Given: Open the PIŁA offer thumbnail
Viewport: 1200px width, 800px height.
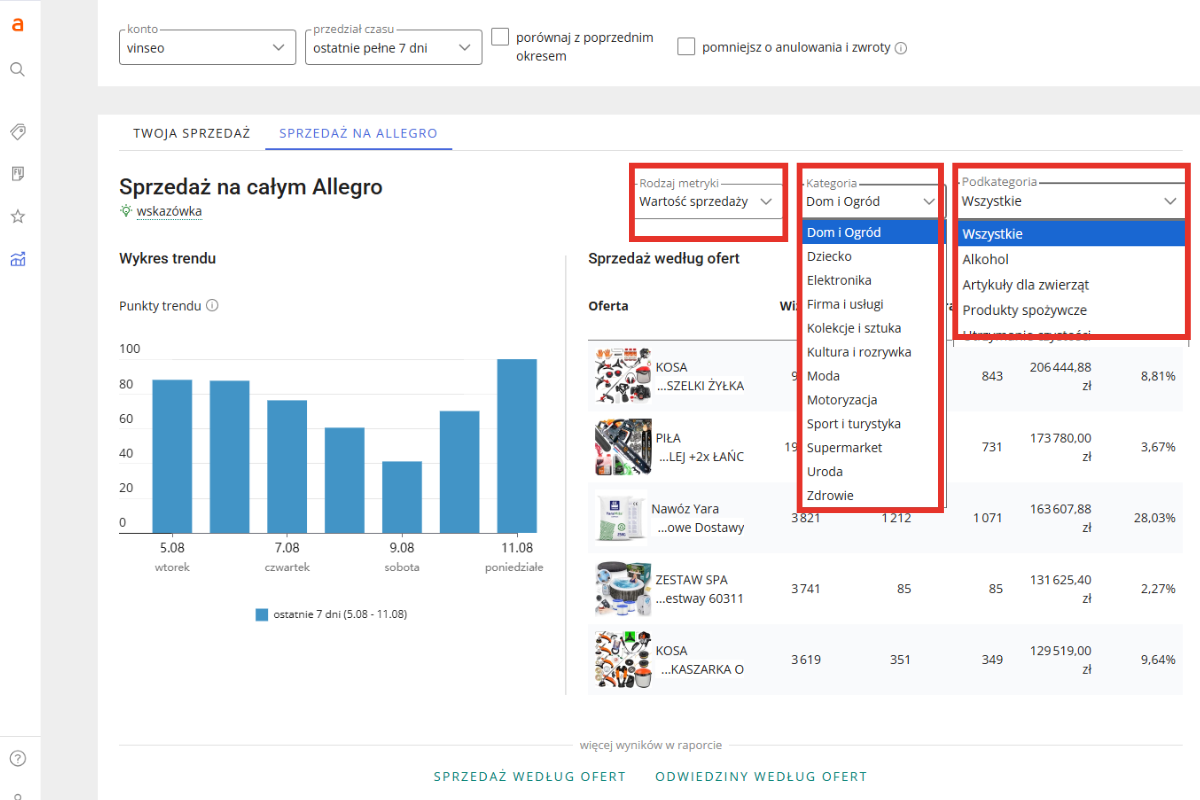Looking at the screenshot, I should (x=622, y=447).
